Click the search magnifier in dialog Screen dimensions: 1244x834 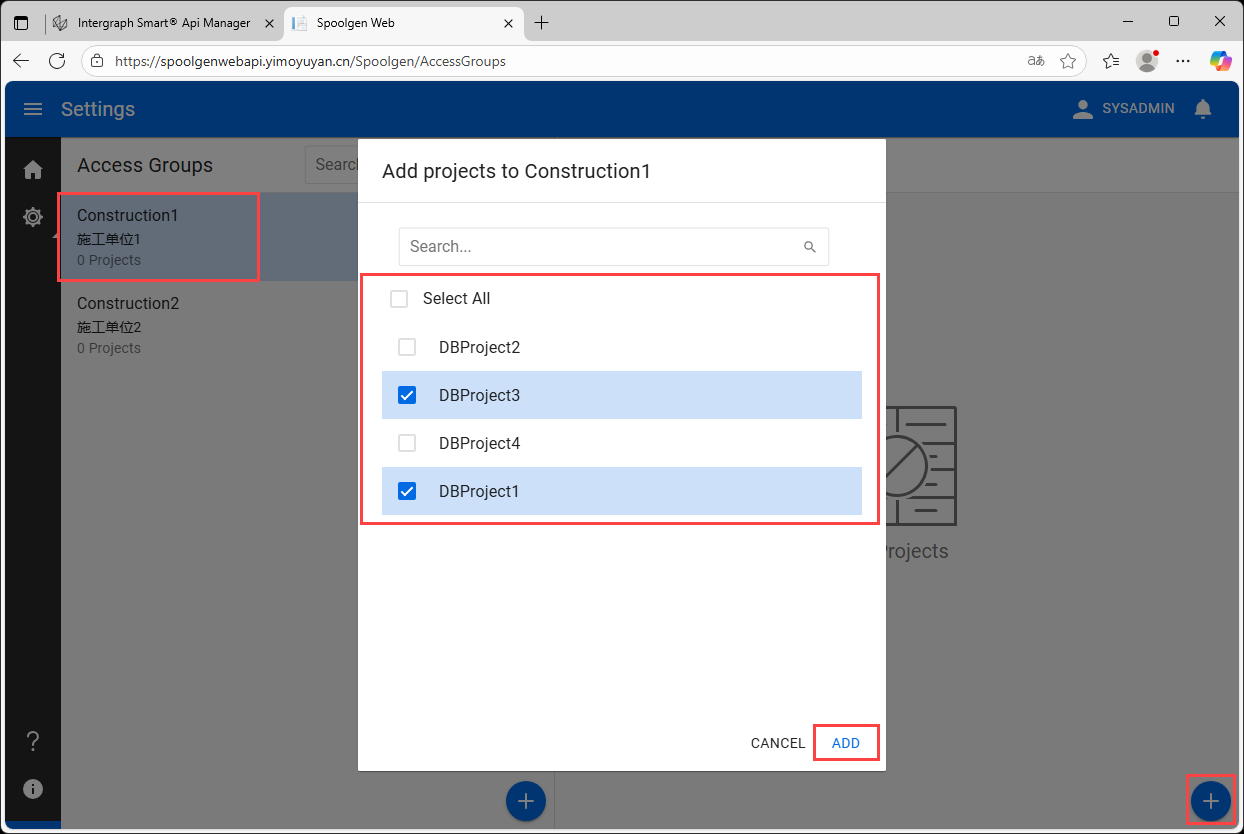pyautogui.click(x=810, y=247)
